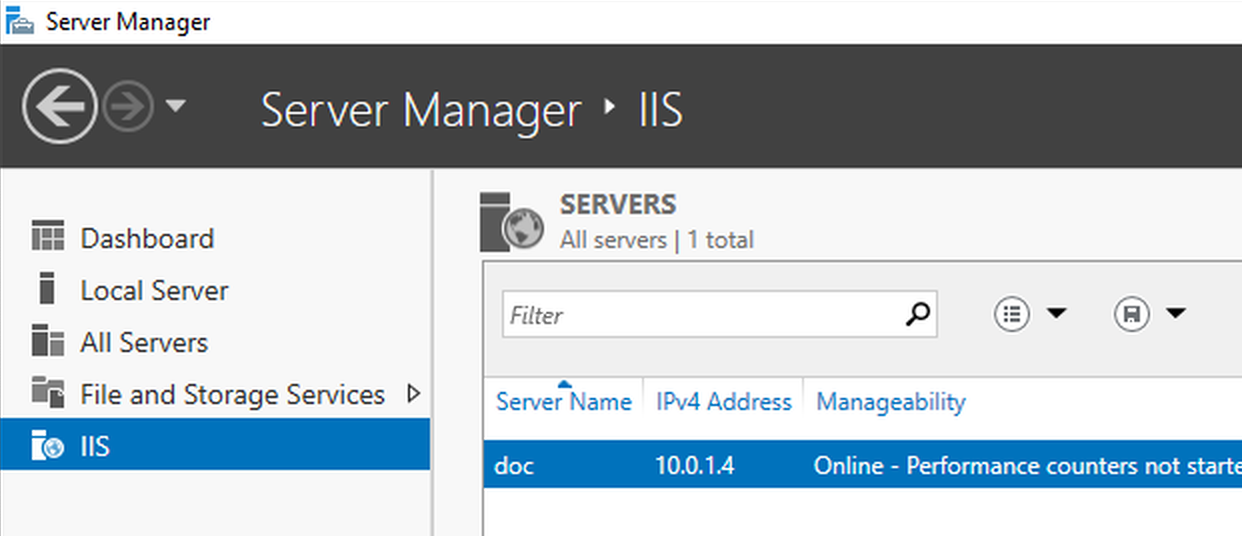Sort by the IPv4 Address column
Screen dimensions: 1242x536
[724, 402]
